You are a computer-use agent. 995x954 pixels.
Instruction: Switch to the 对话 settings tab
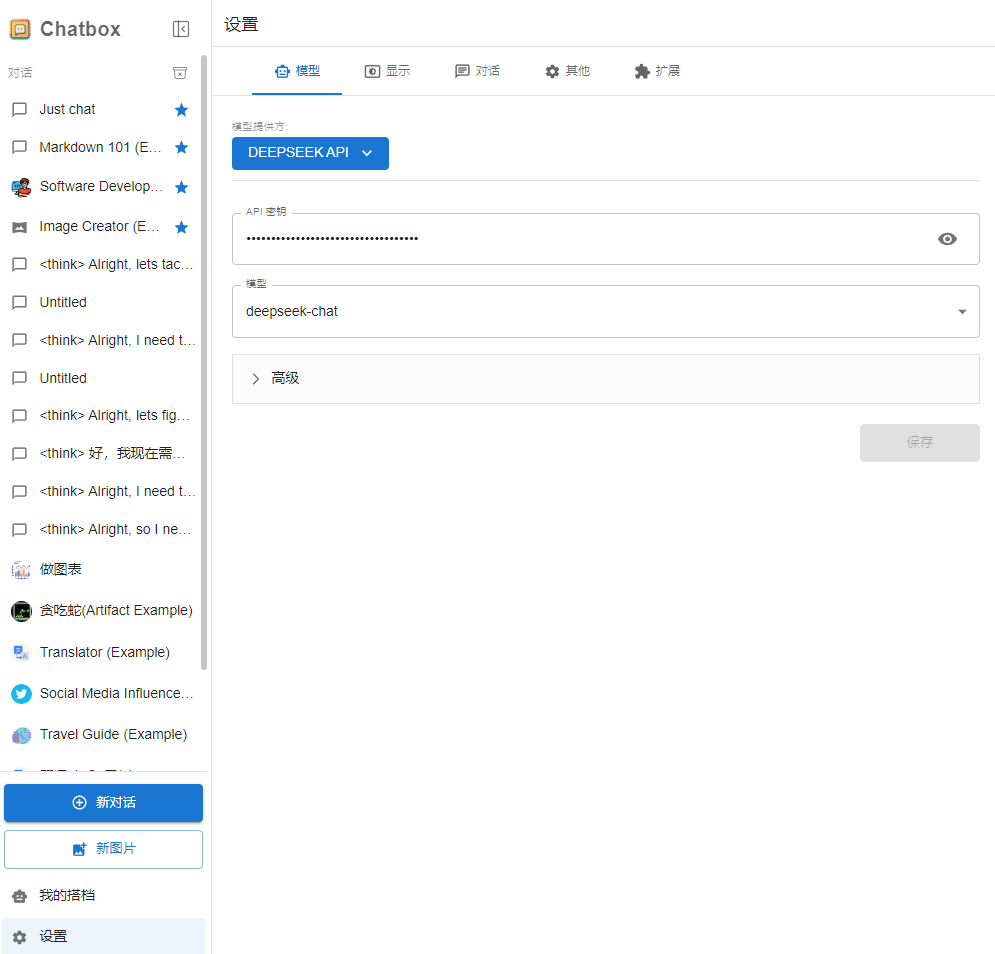click(x=477, y=71)
